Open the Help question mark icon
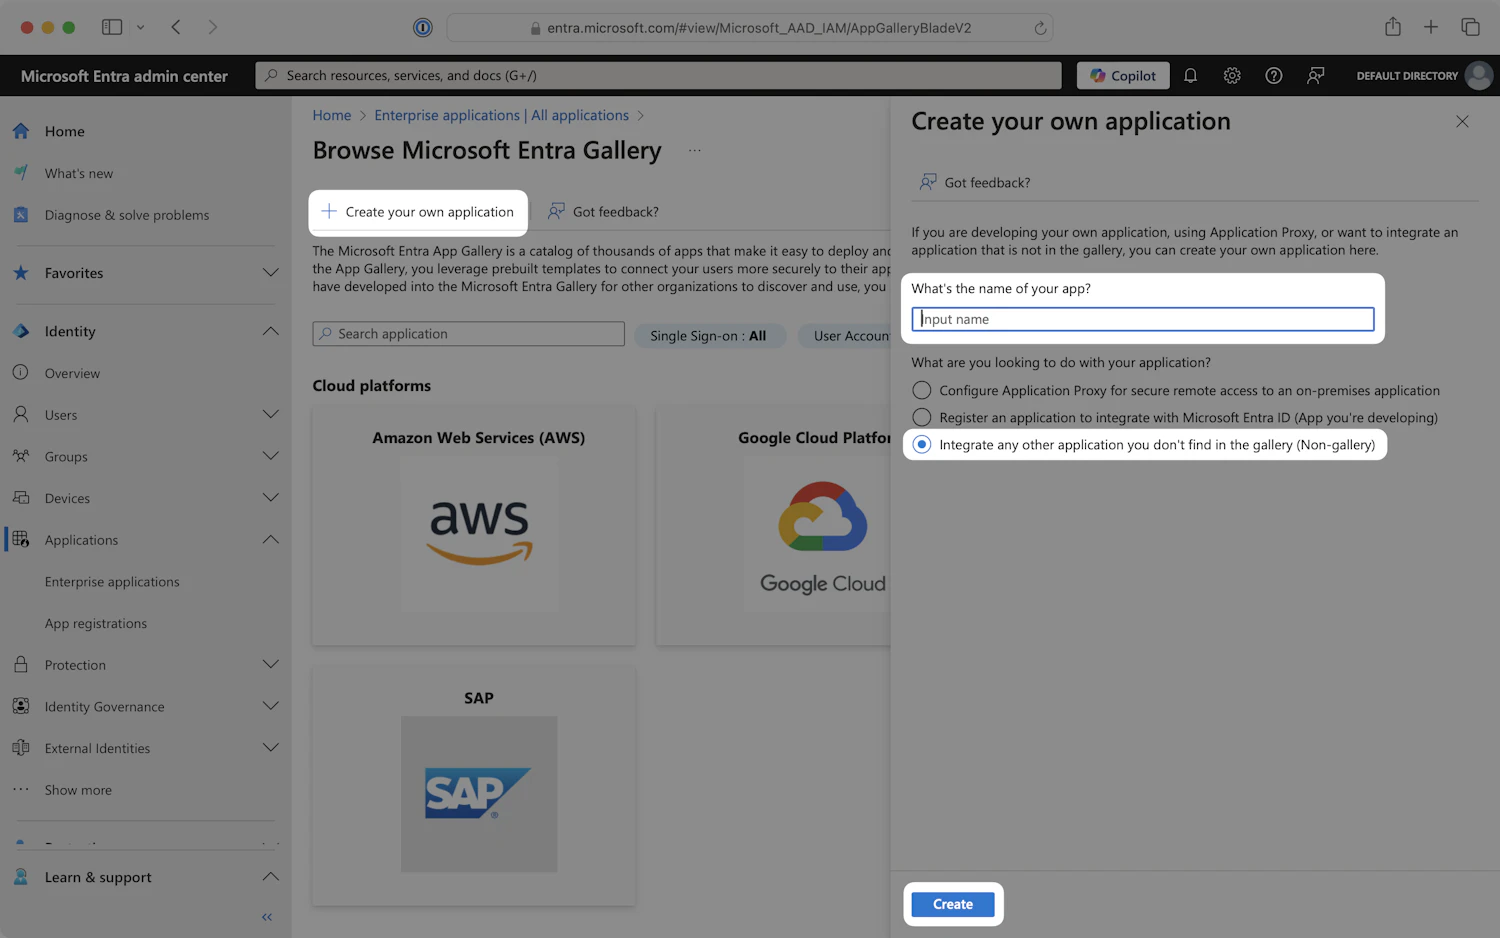 click(x=1274, y=75)
